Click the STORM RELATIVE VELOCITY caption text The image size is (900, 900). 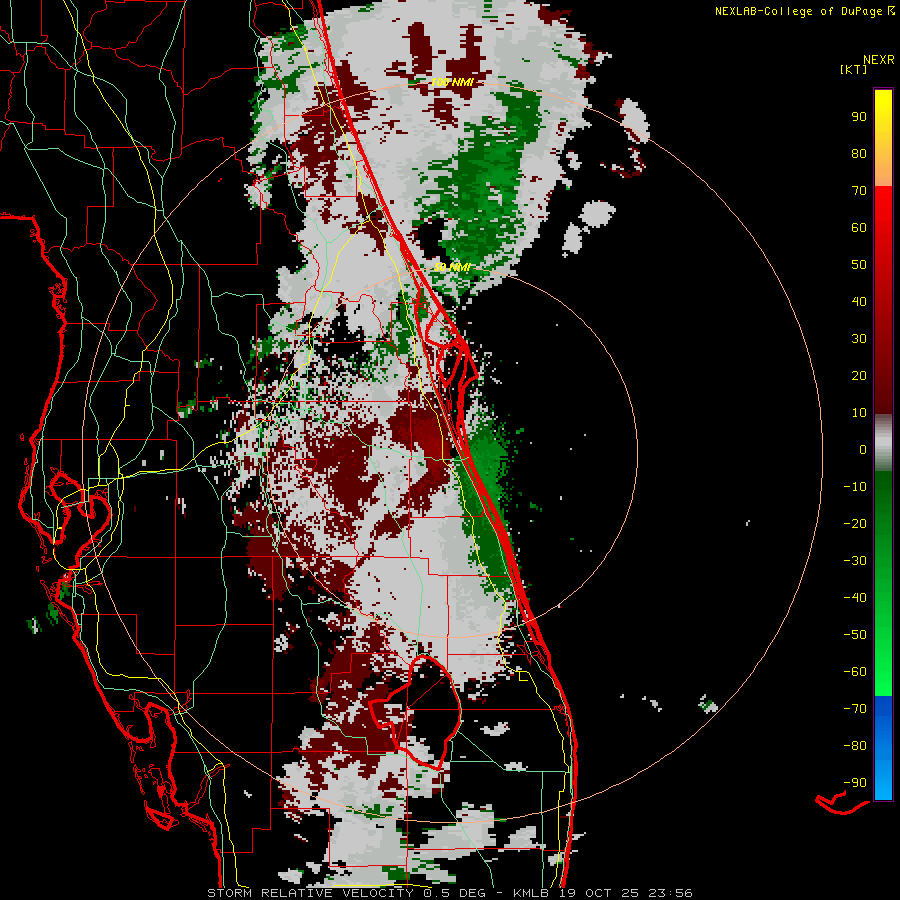313,893
